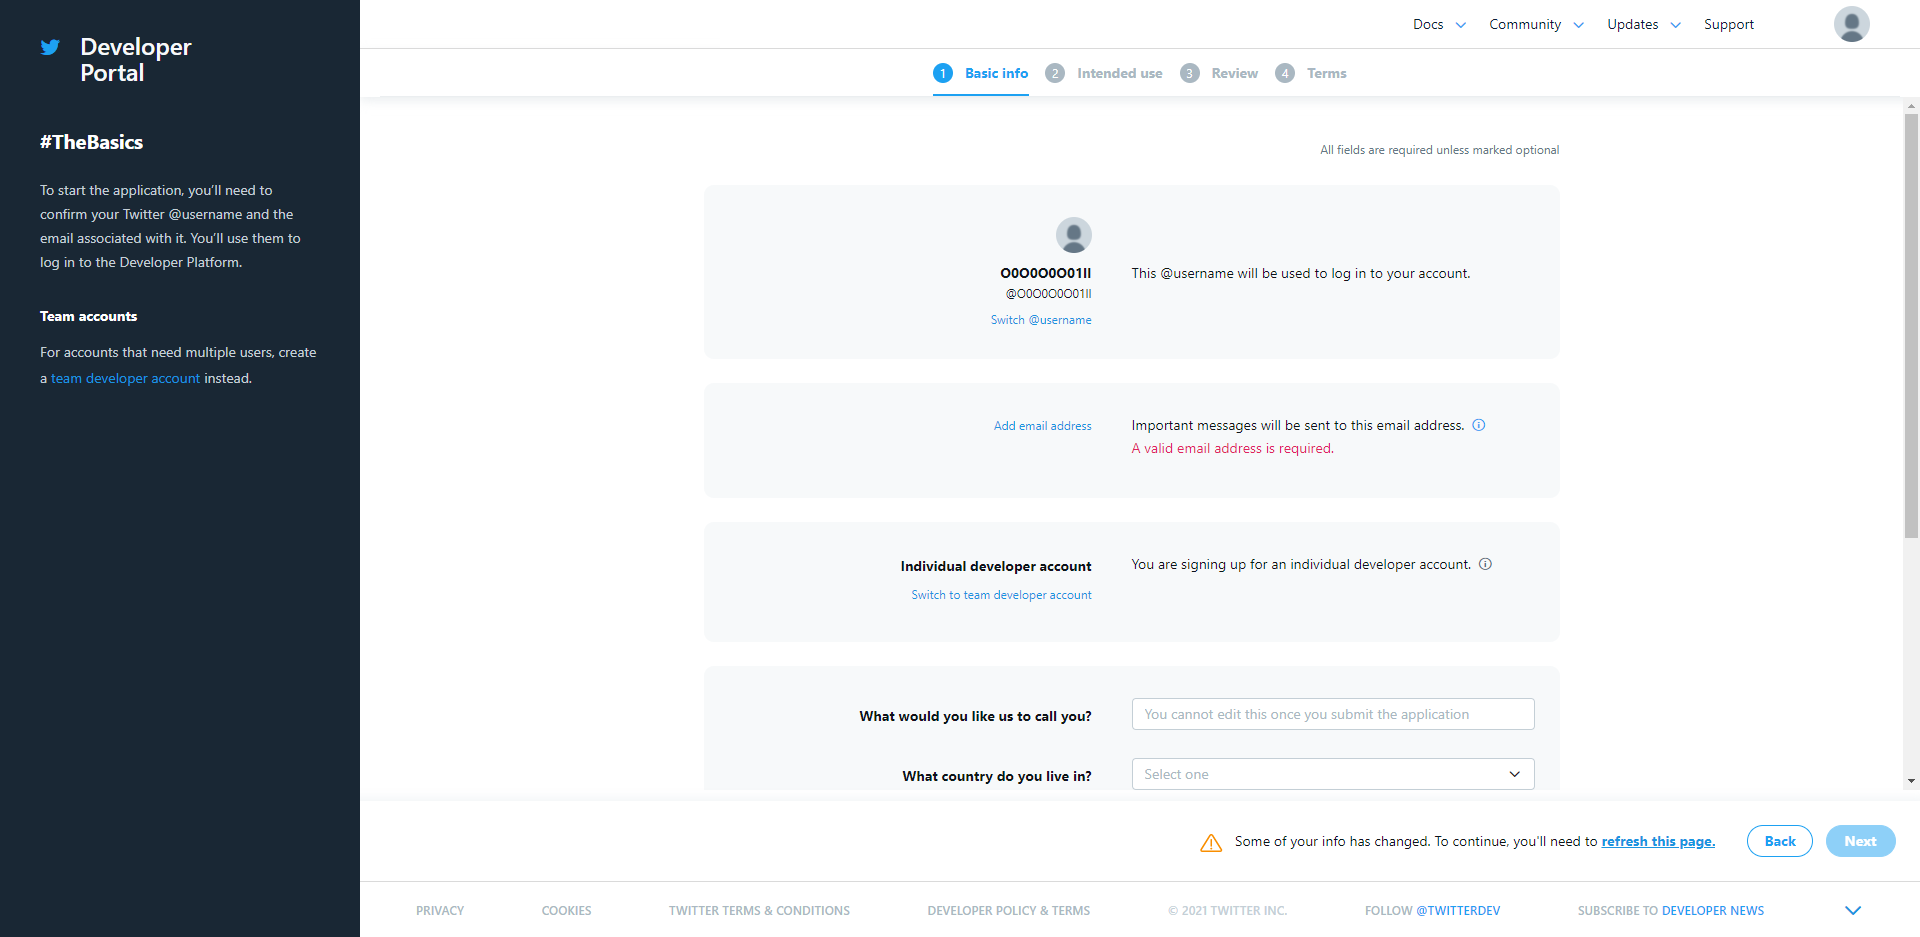Screen dimensions: 1920x937
Task: Open Twitter Terms & Conditions footer link
Action: tap(759, 911)
